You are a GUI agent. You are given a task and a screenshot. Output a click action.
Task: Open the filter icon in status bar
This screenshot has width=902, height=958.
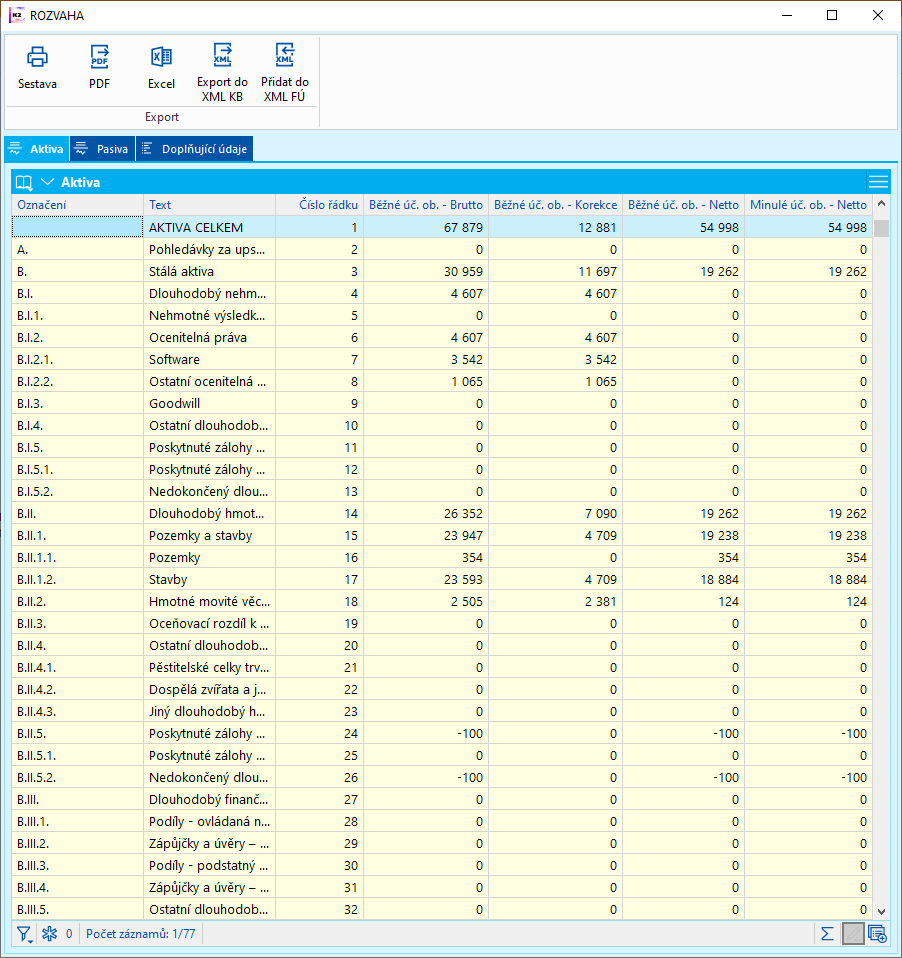click(x=24, y=934)
